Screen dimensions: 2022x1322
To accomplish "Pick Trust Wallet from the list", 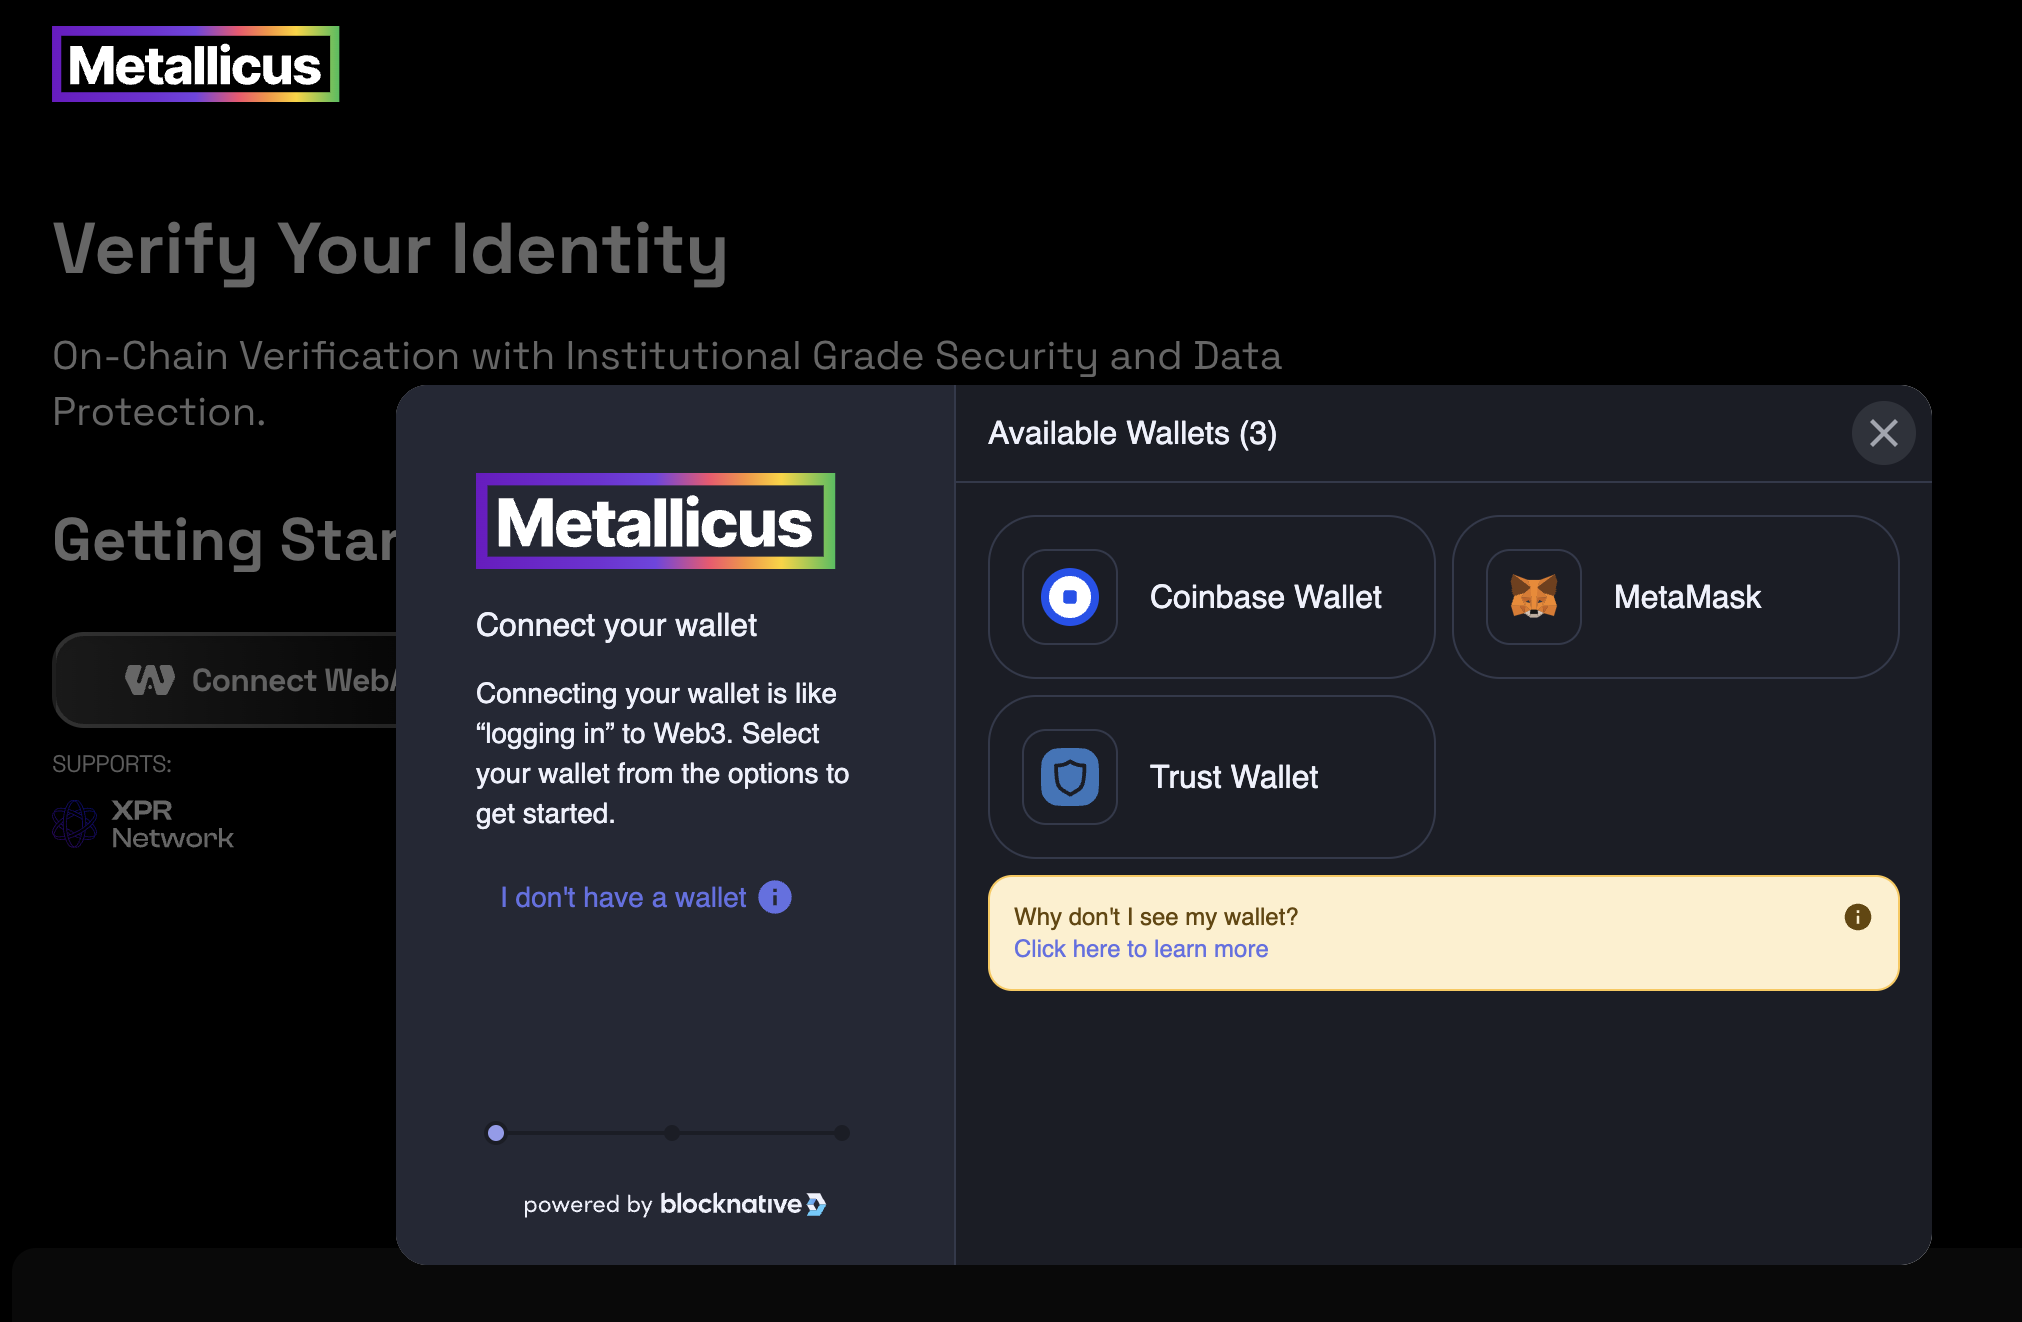I will (x=1233, y=777).
